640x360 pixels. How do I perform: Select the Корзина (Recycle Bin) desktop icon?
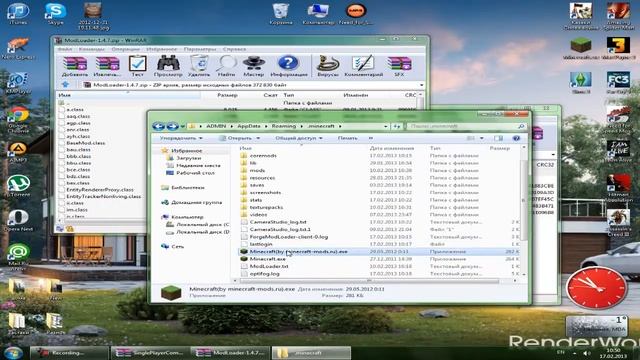click(281, 14)
